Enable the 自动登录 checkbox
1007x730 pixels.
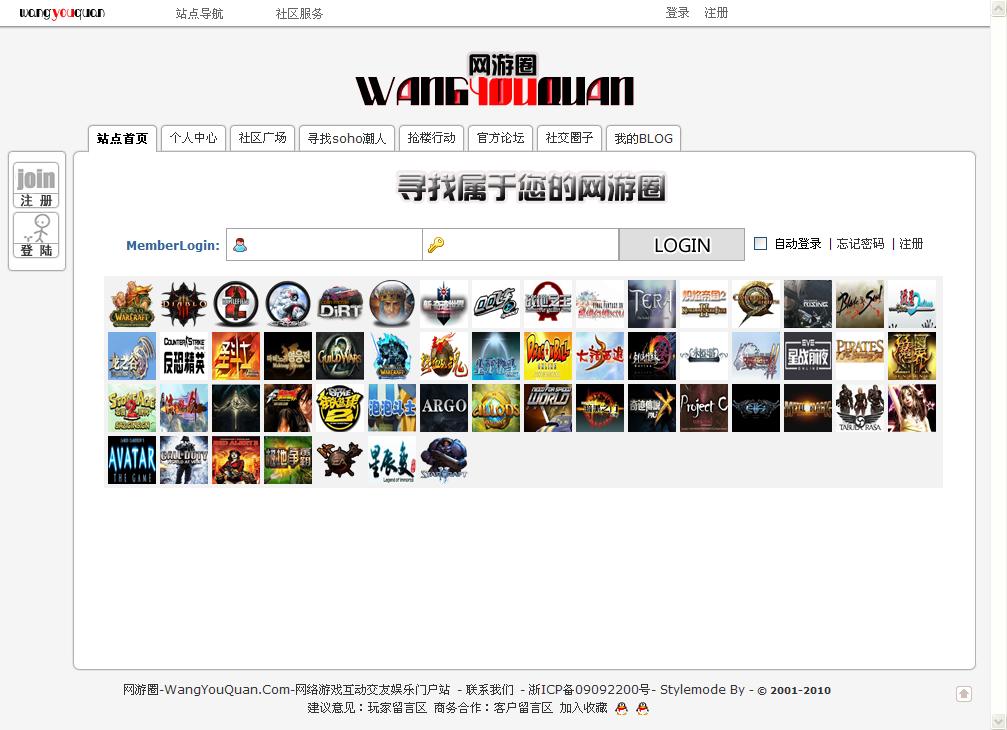[760, 243]
